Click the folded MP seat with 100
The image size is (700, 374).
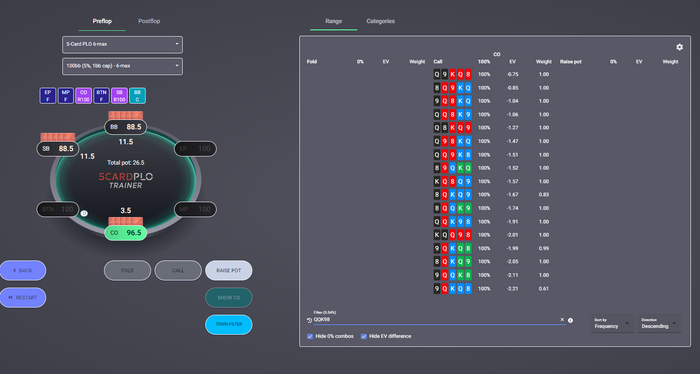tap(196, 209)
